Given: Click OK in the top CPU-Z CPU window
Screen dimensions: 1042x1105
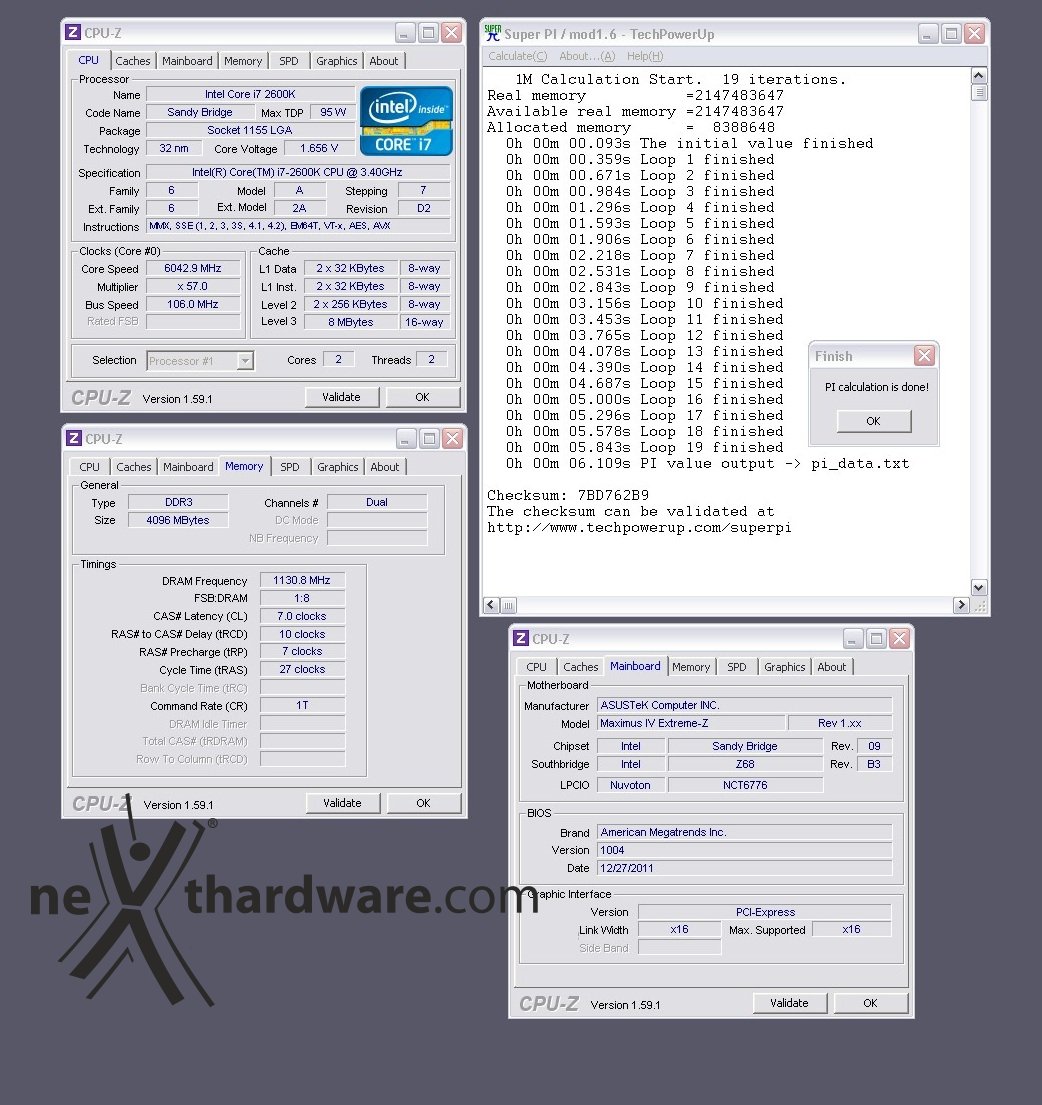Looking at the screenshot, I should tap(423, 397).
